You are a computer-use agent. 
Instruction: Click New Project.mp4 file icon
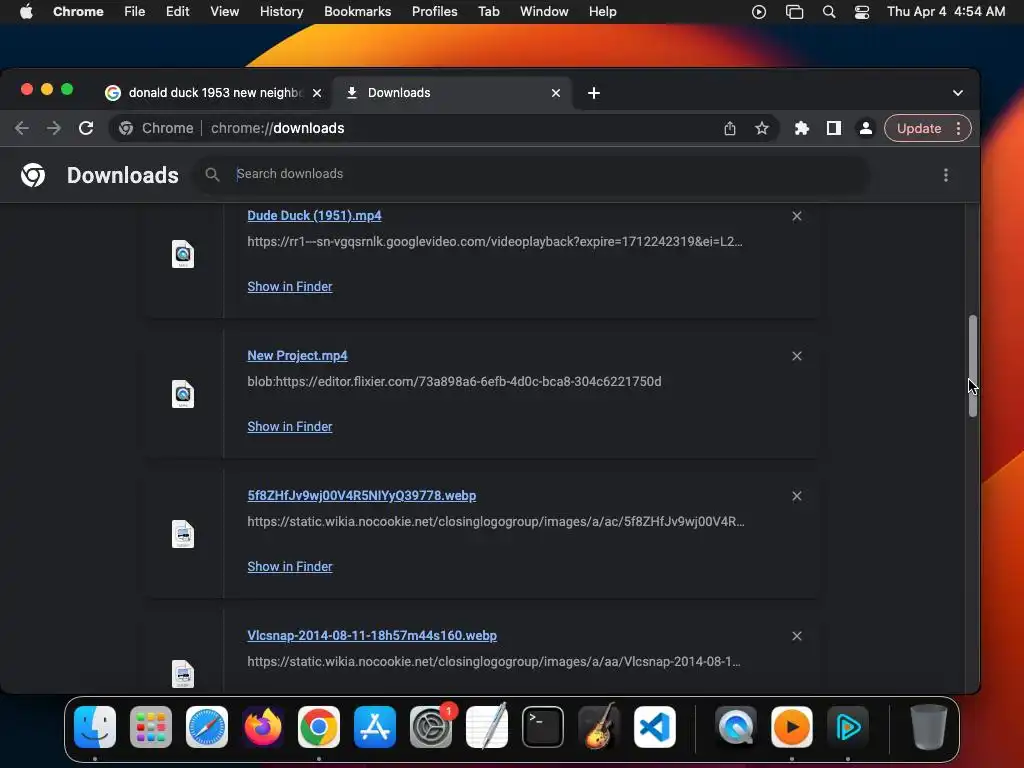(x=183, y=394)
